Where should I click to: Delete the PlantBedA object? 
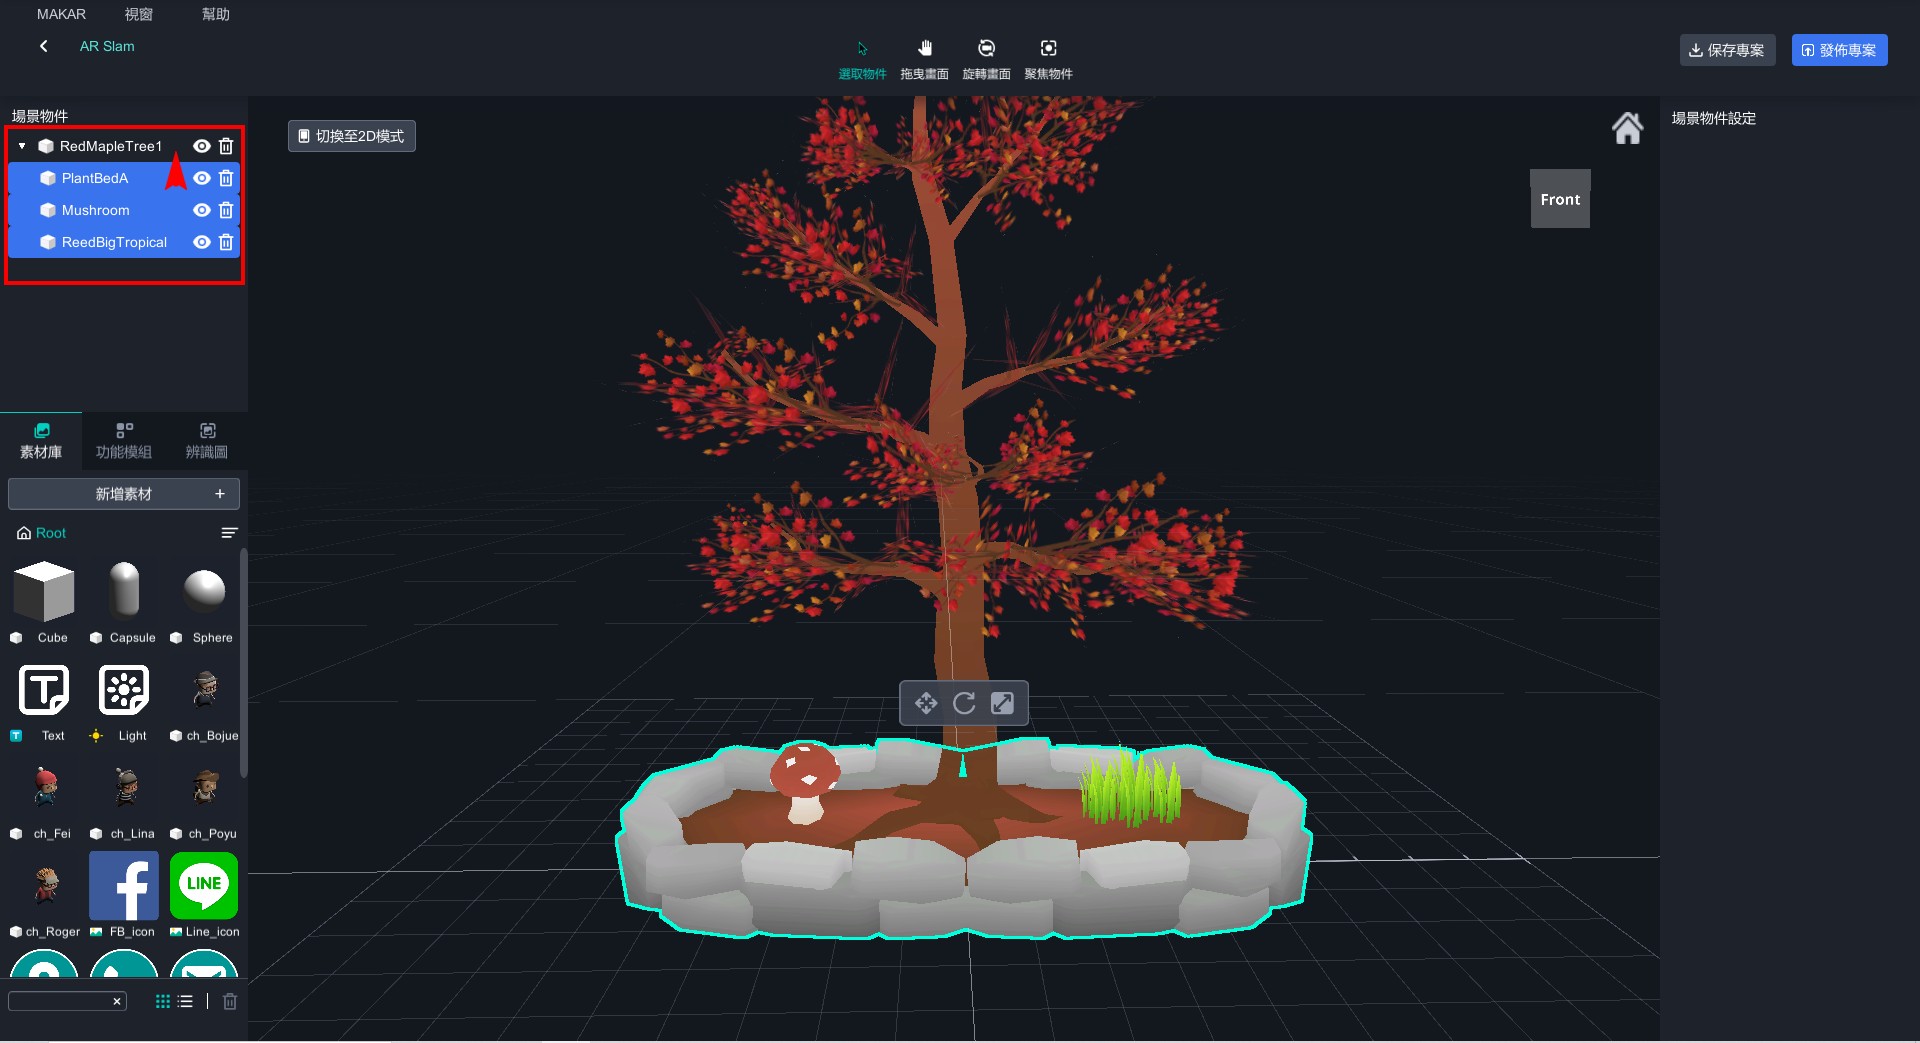(x=226, y=178)
